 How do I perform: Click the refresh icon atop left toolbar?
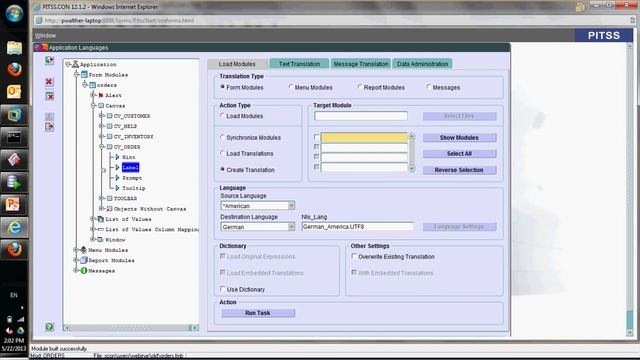point(49,61)
